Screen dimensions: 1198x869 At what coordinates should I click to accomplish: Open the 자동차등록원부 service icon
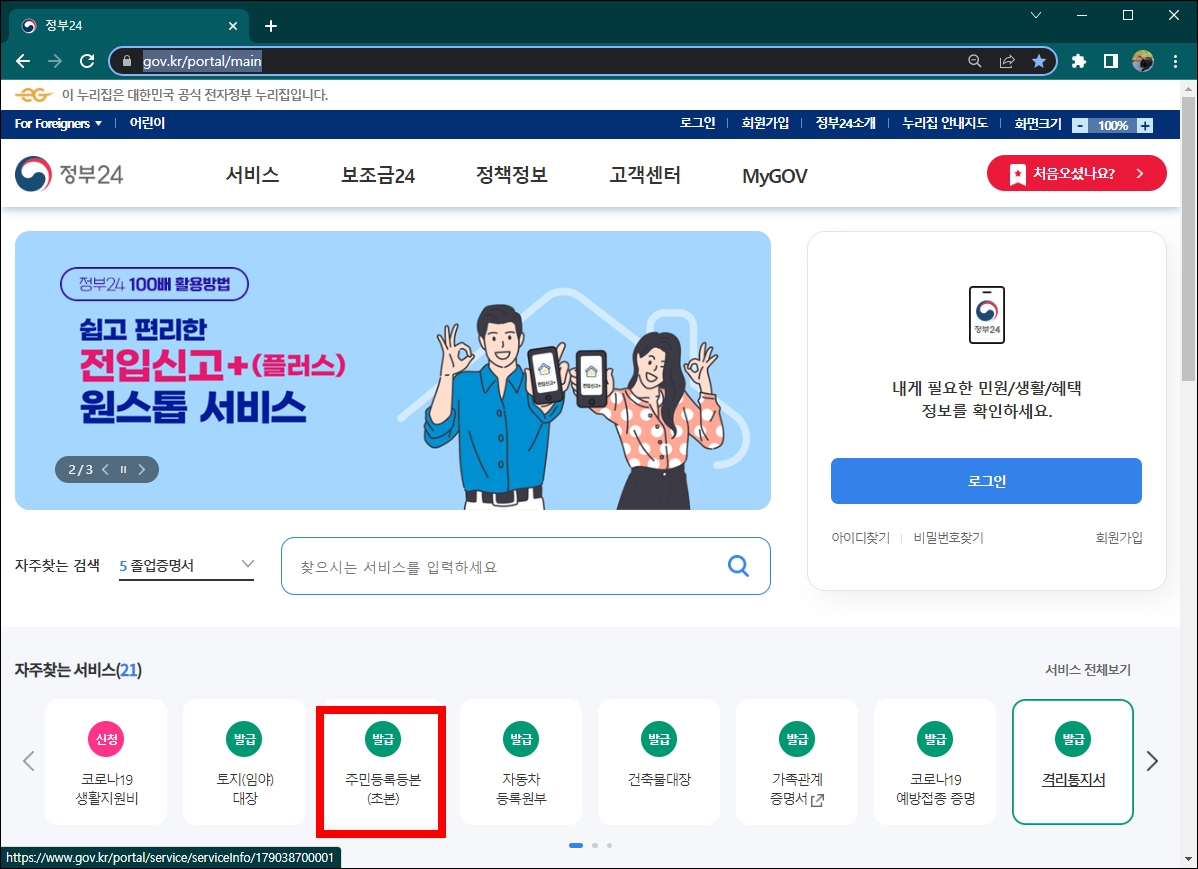pos(520,762)
